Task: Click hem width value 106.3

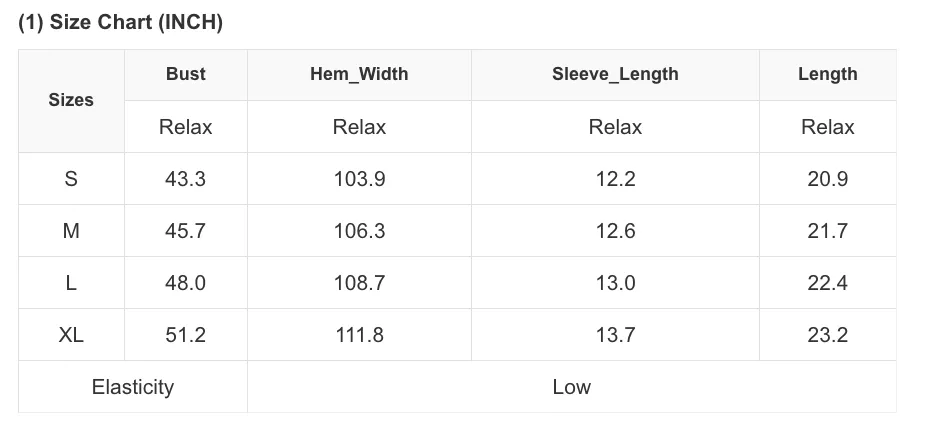Action: tap(359, 230)
